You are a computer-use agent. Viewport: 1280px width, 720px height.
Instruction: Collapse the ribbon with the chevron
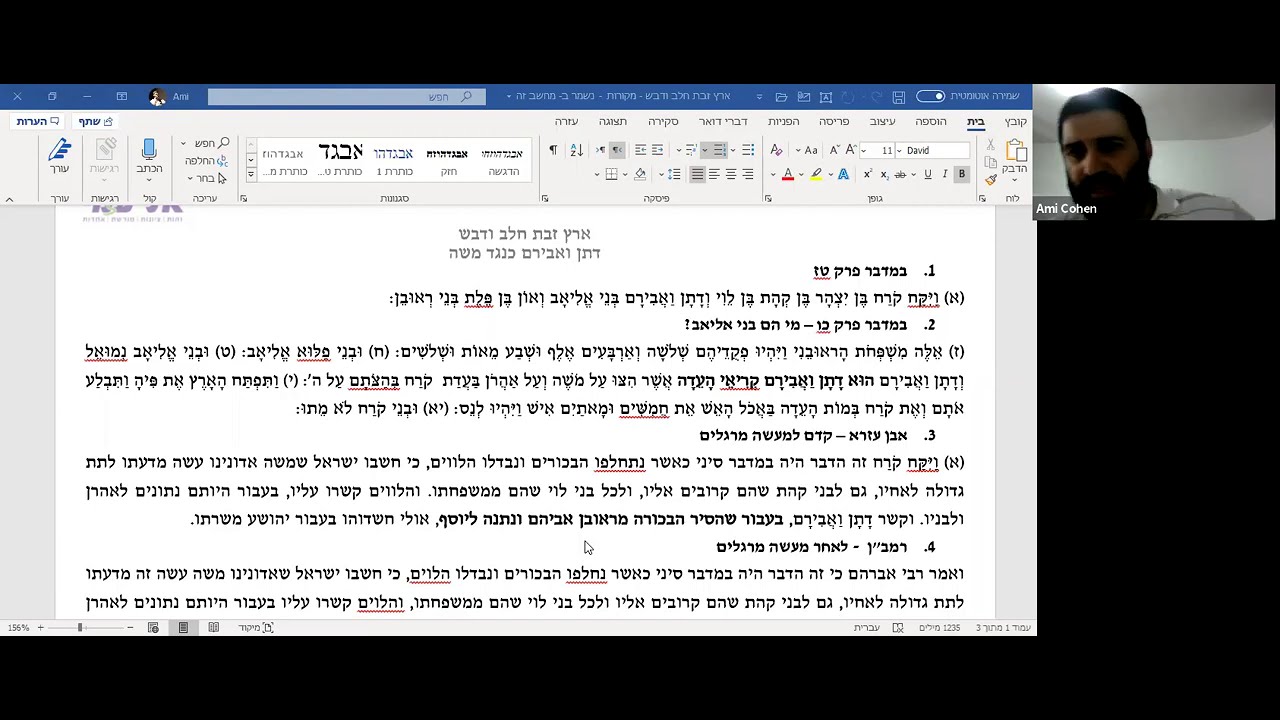9,199
